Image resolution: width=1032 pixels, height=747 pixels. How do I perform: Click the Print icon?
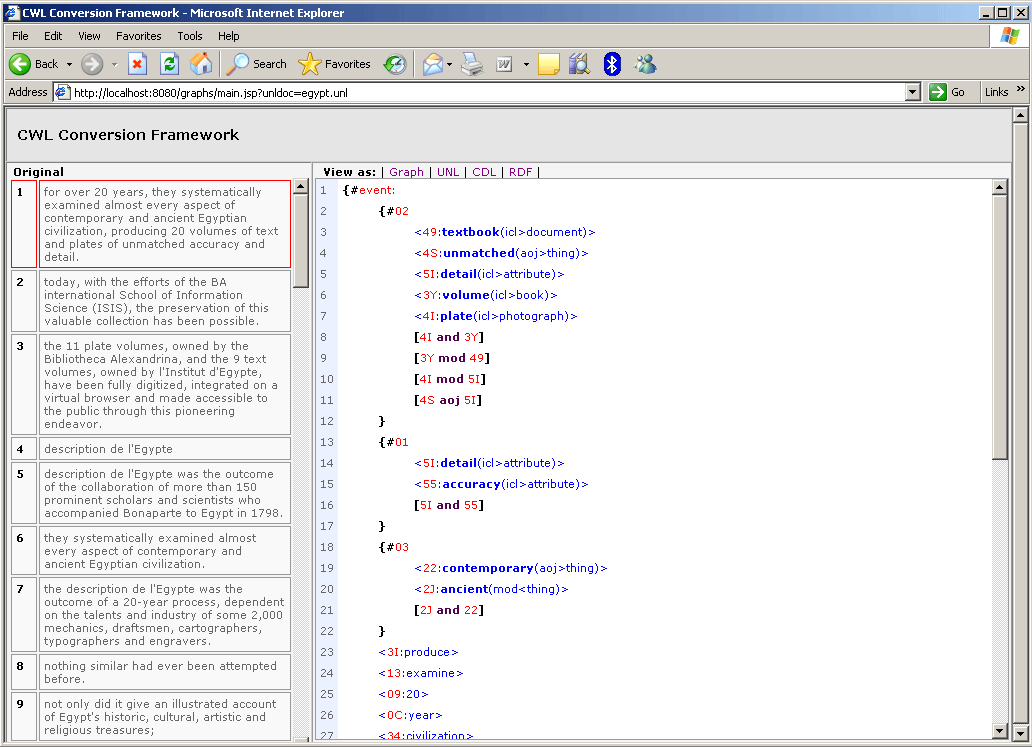[472, 64]
